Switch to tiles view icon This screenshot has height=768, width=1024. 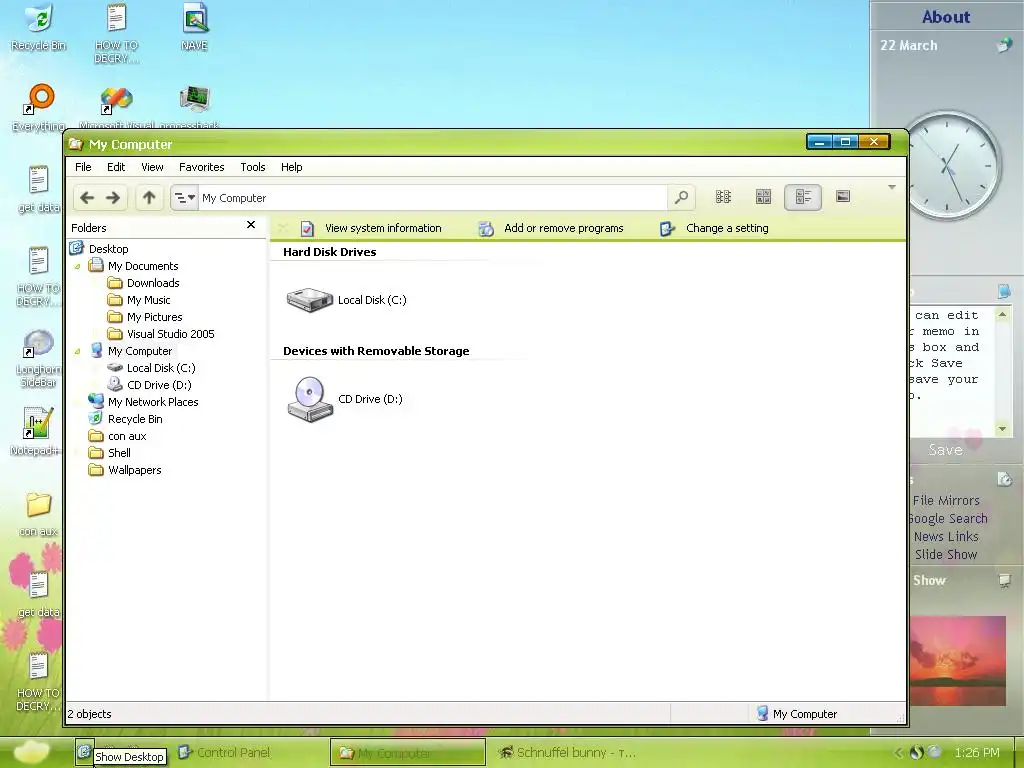(763, 197)
